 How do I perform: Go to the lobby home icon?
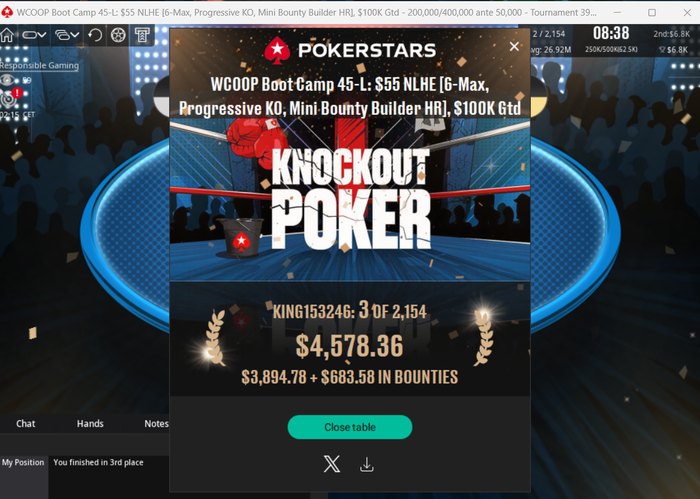7,35
